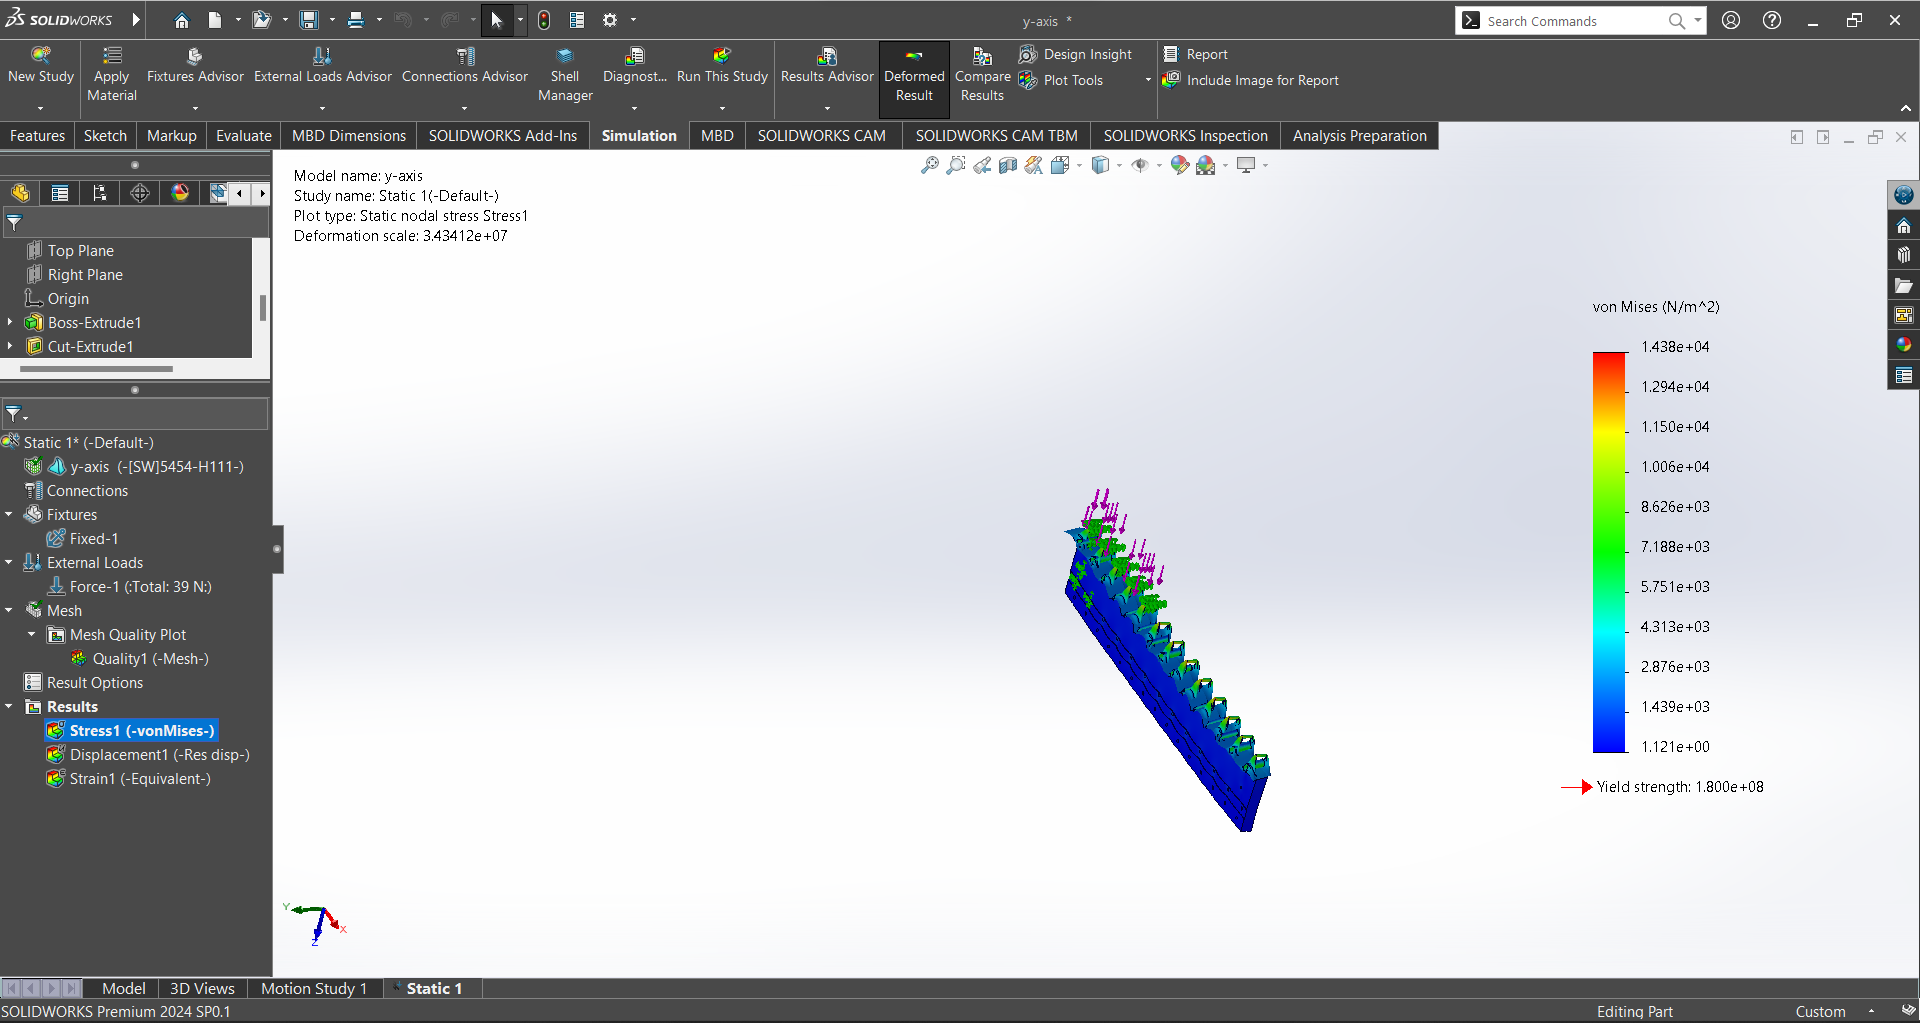Viewport: 1920px width, 1023px height.
Task: Create a new document from the toolbar
Action: coord(215,20)
